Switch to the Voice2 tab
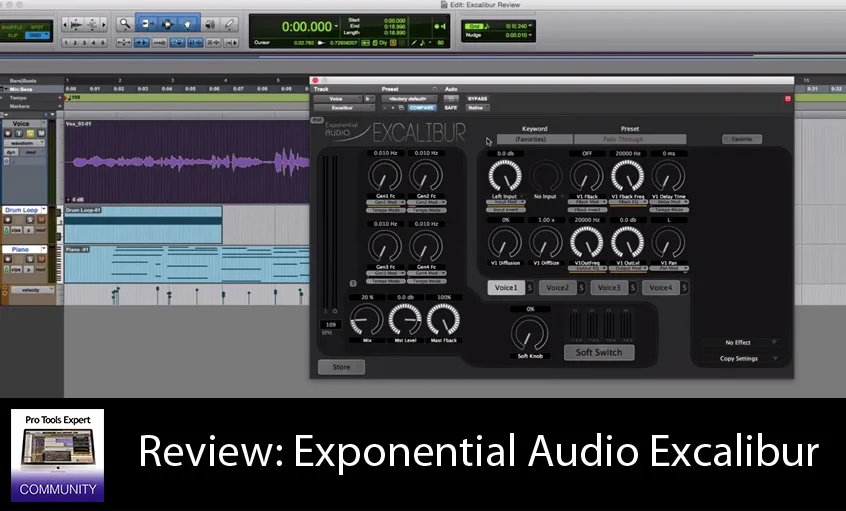This screenshot has height=511, width=846. point(557,288)
